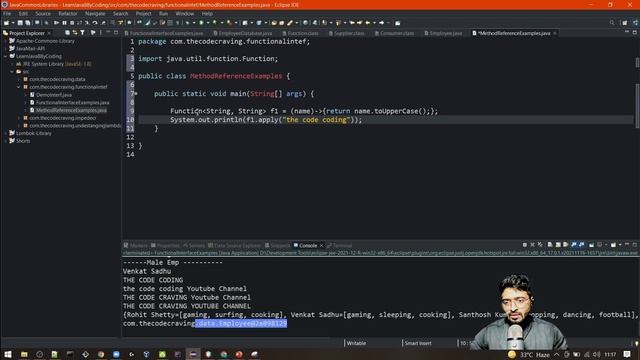This screenshot has width=640, height=360.
Task: Close the Project Explorer view
Action: point(49,33)
